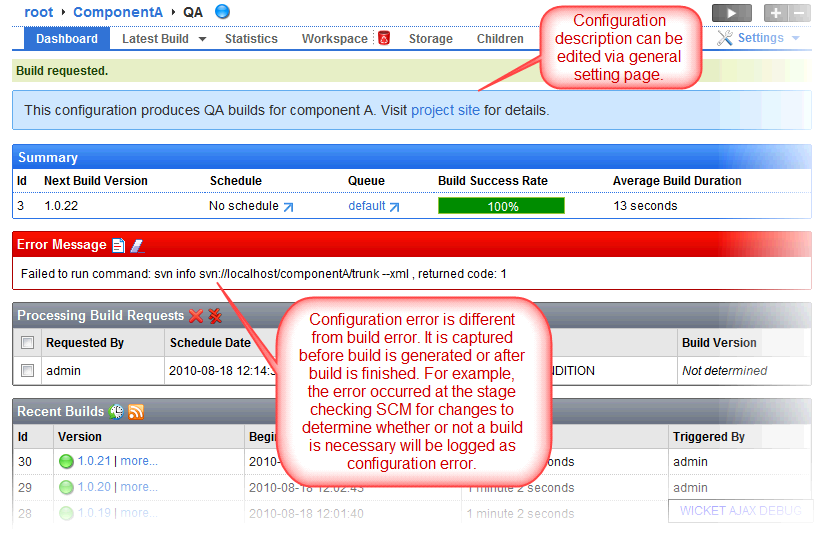Screen dimensions: 820x533
Task: Toggle select-all checkbox in Processing Build Requests
Action: [28, 343]
